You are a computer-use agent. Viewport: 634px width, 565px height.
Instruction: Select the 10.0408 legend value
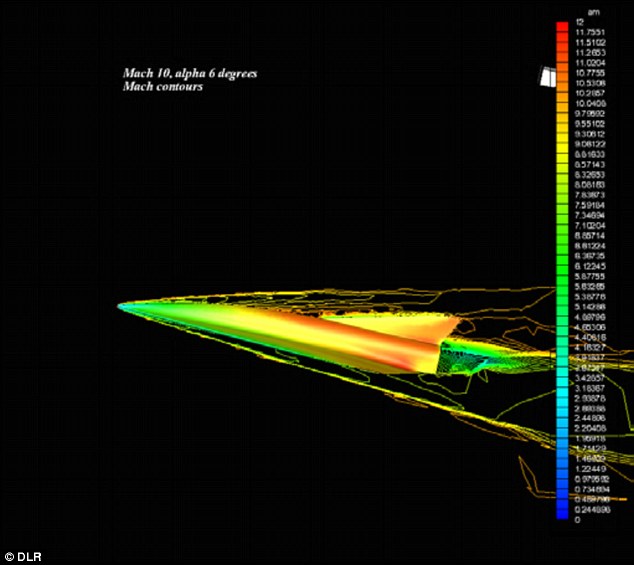pyautogui.click(x=587, y=103)
